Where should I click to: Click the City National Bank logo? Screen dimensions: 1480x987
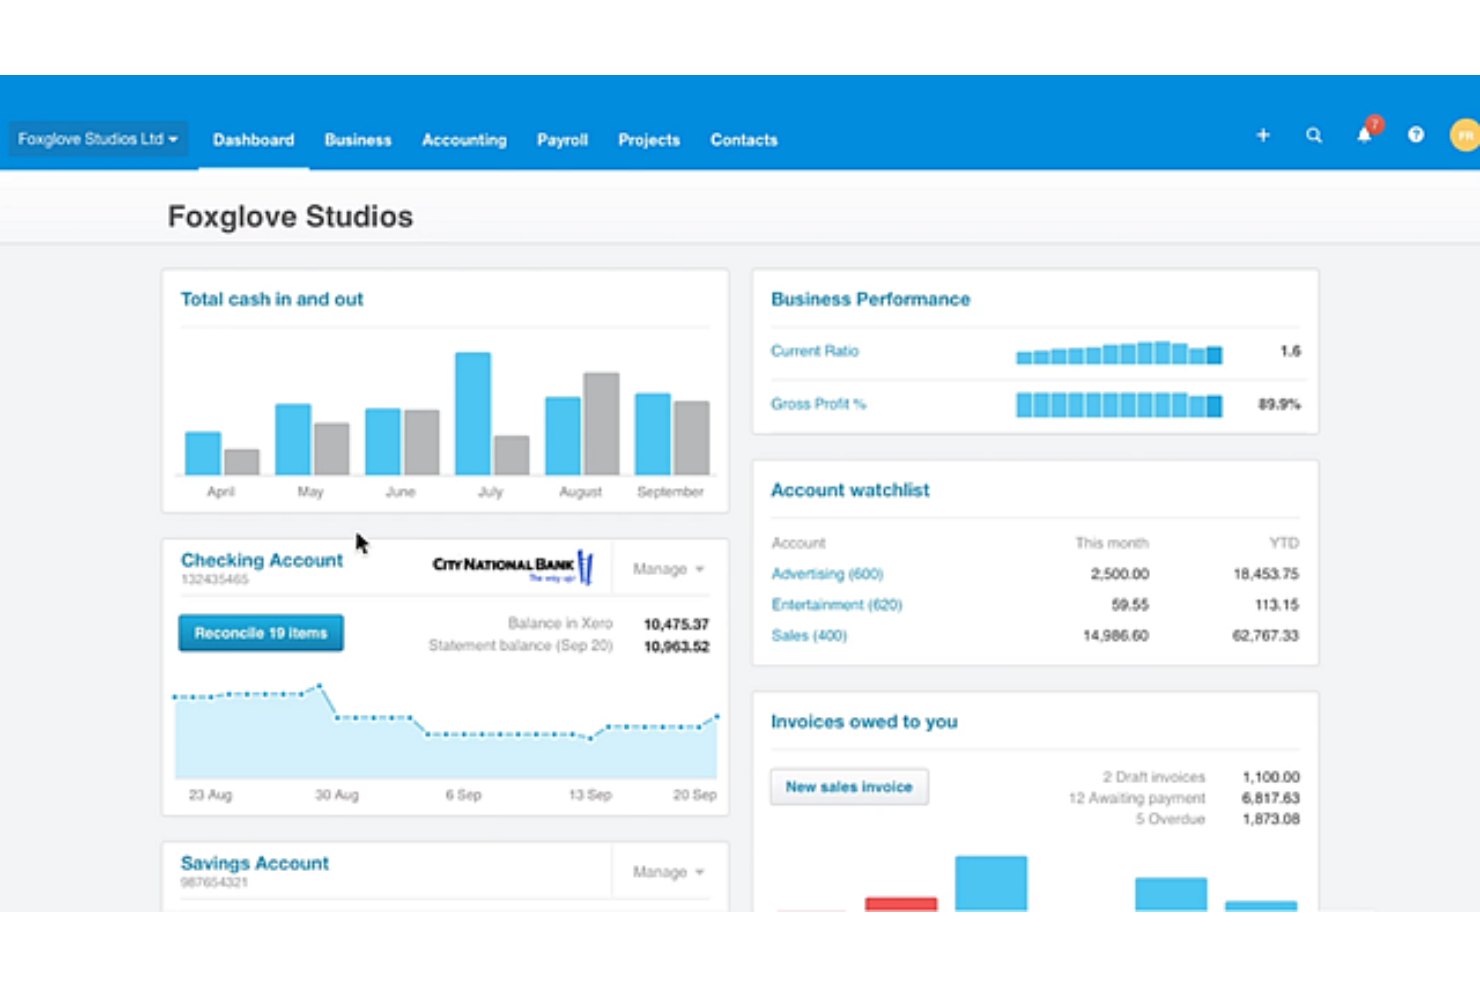512,567
